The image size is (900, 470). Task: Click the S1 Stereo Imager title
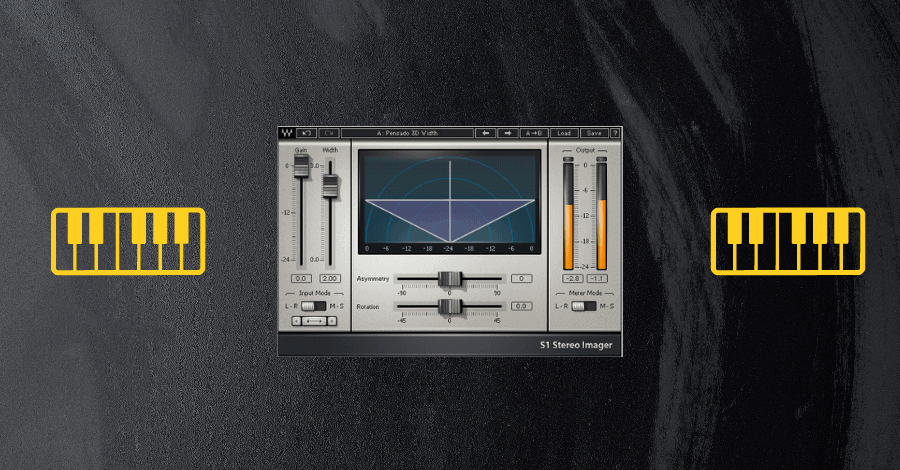click(576, 345)
